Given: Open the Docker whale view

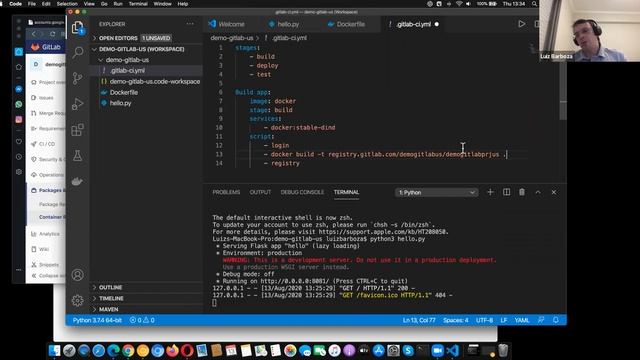Looking at the screenshot, I should 77,181.
